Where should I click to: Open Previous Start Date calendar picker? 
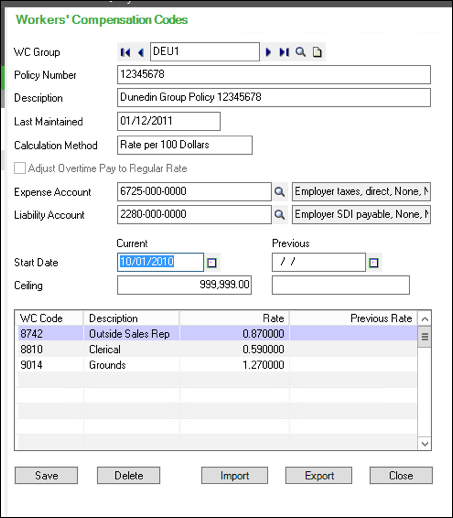pos(374,263)
